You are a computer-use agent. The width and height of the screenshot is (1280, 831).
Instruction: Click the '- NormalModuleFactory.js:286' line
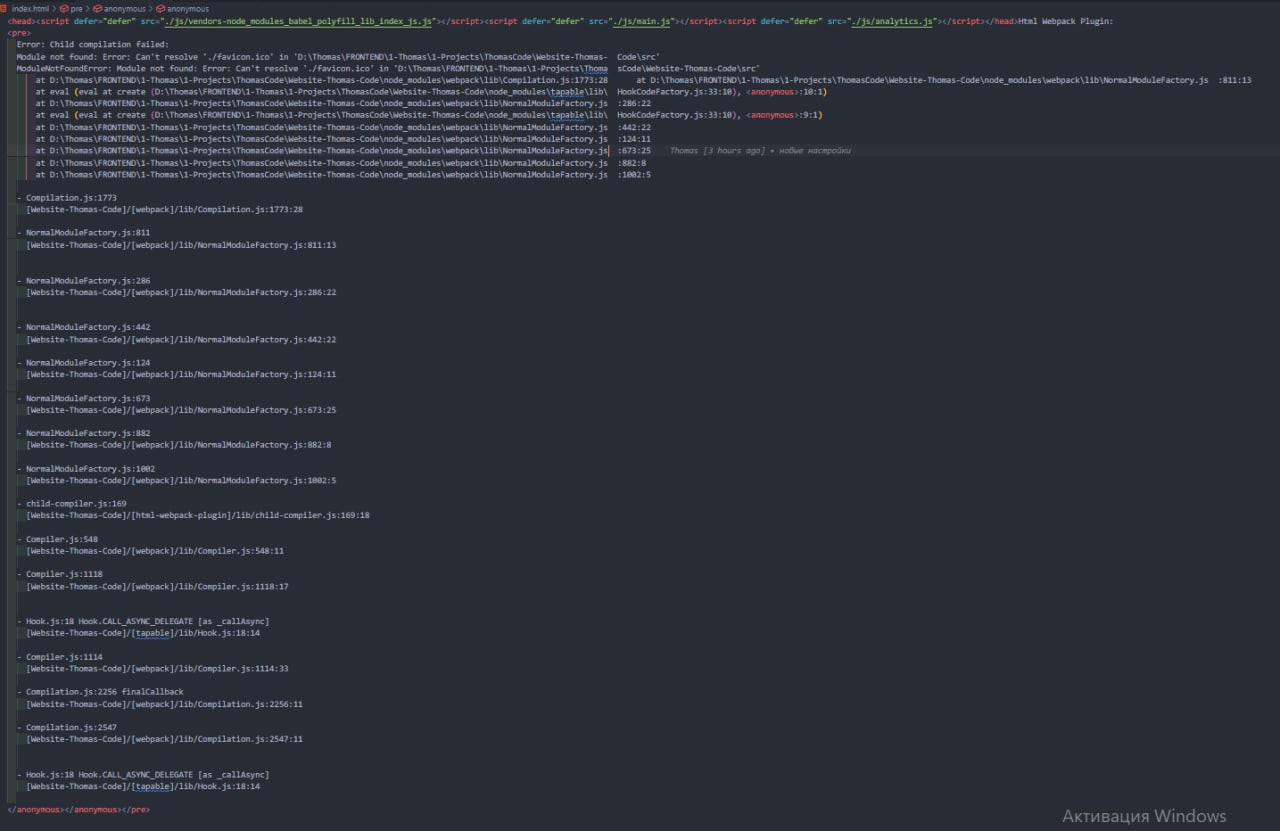click(x=84, y=281)
